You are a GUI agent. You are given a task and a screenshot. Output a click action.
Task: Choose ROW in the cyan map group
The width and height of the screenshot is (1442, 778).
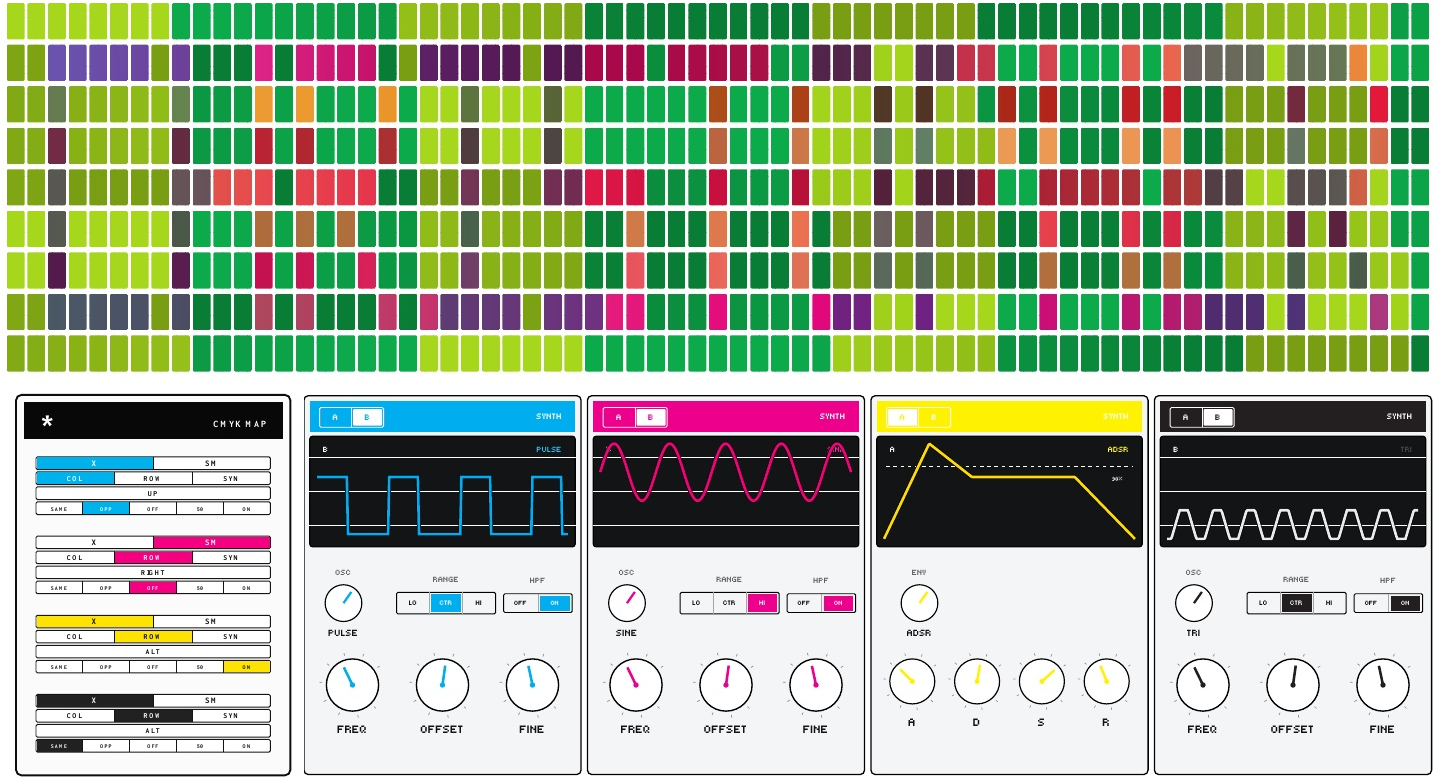[x=153, y=478]
